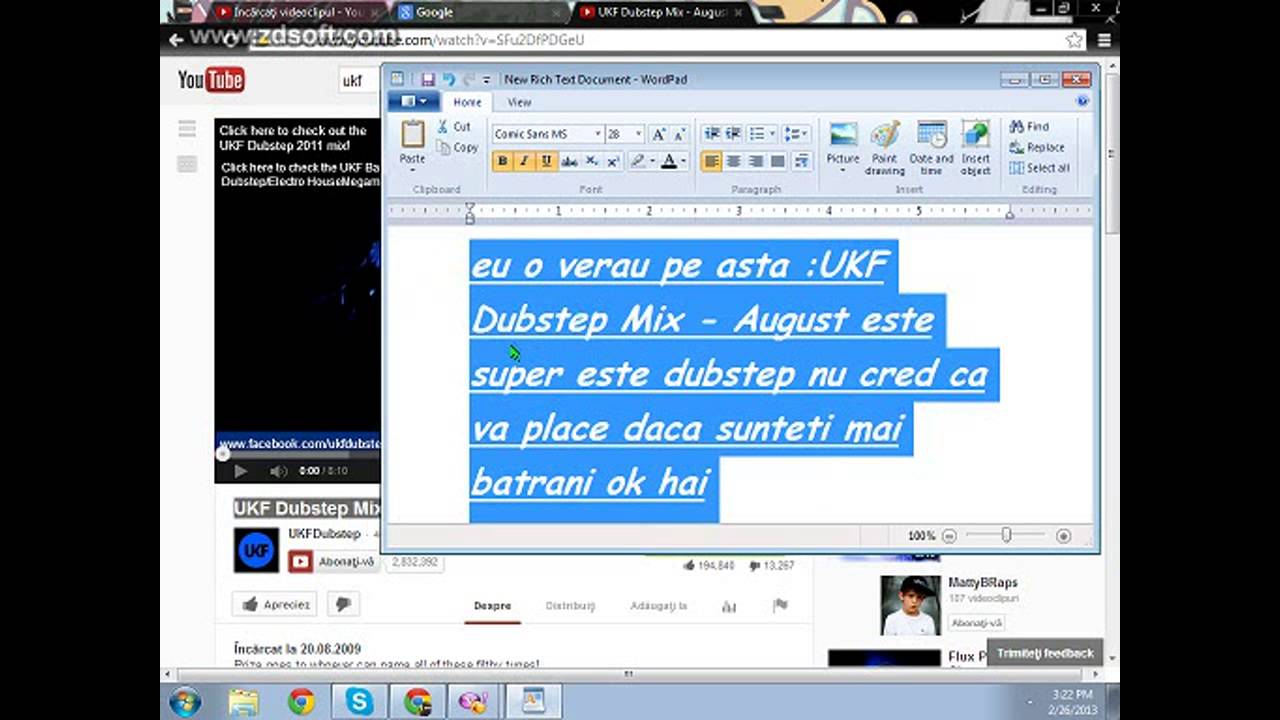Image resolution: width=1280 pixels, height=720 pixels.
Task: Click the dislike thumbs-down button
Action: (x=343, y=604)
